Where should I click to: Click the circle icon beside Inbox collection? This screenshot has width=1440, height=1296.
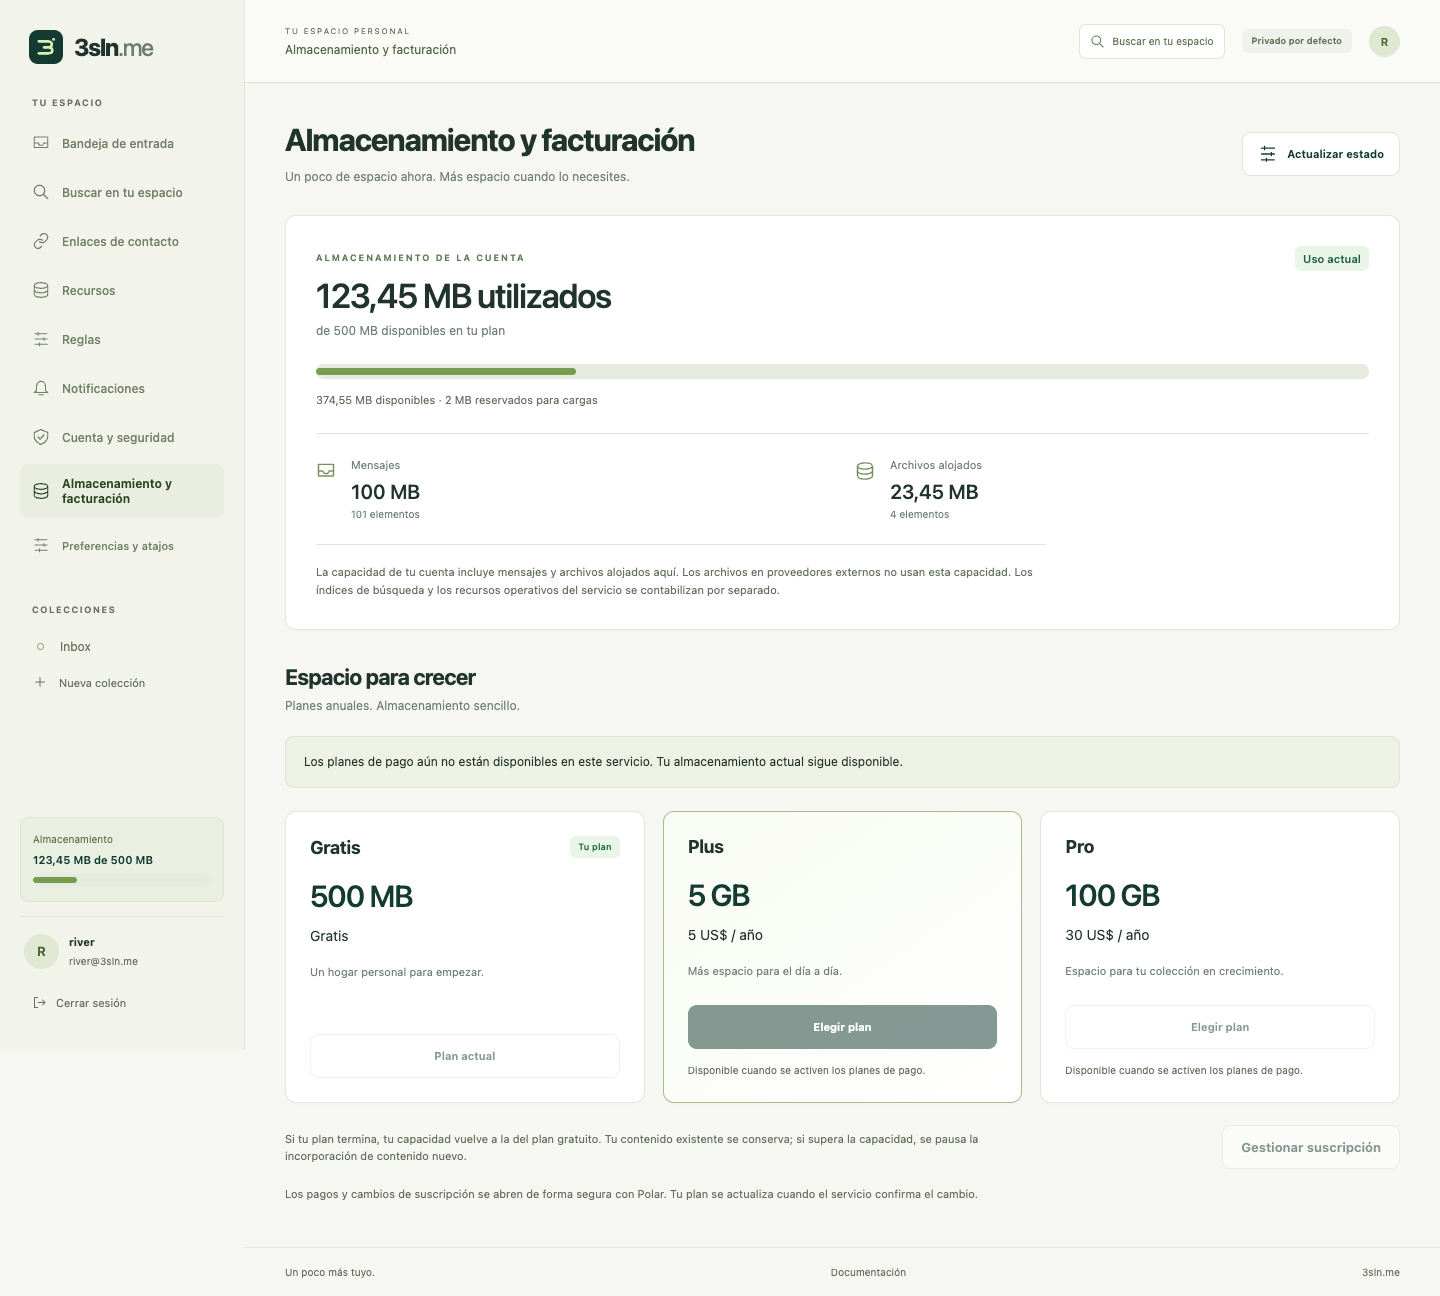coord(40,647)
